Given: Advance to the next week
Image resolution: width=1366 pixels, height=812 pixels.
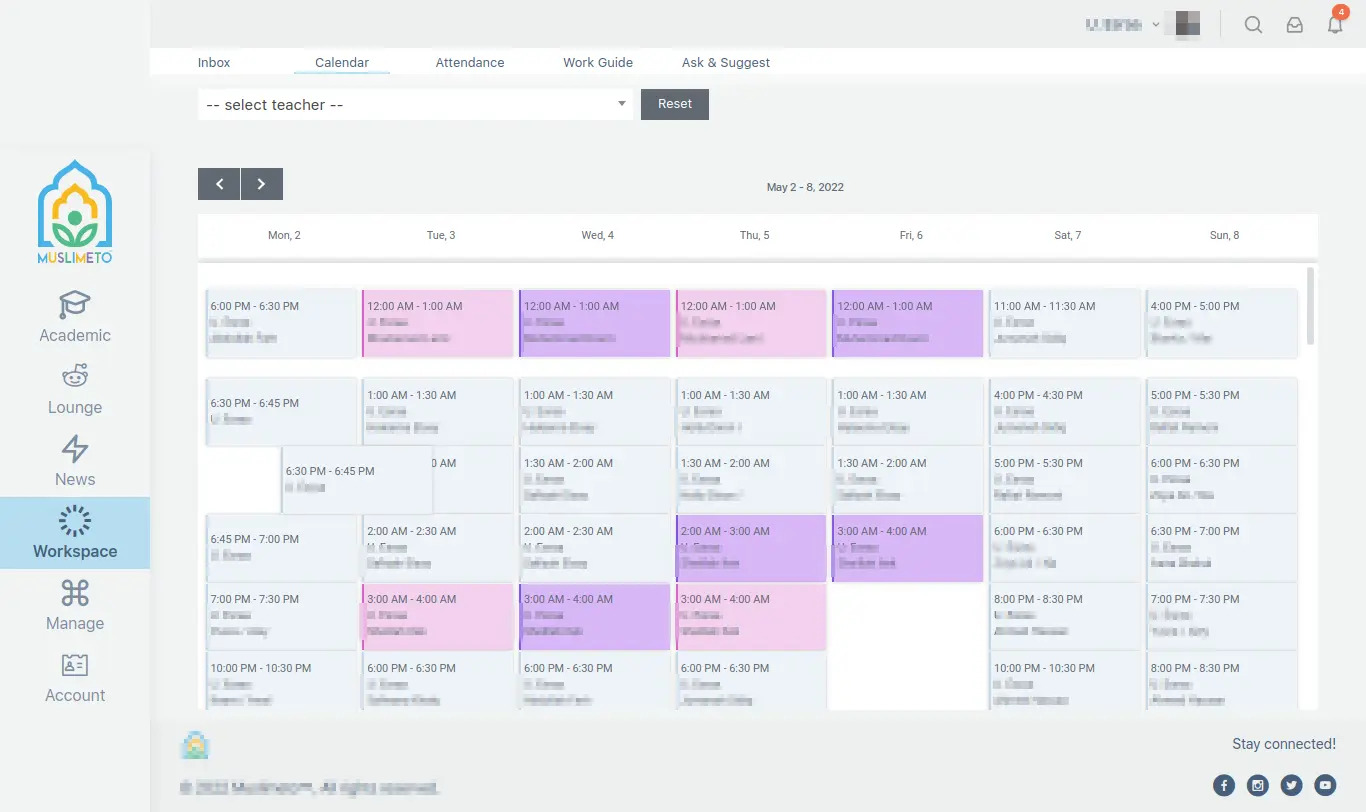Looking at the screenshot, I should pos(262,184).
